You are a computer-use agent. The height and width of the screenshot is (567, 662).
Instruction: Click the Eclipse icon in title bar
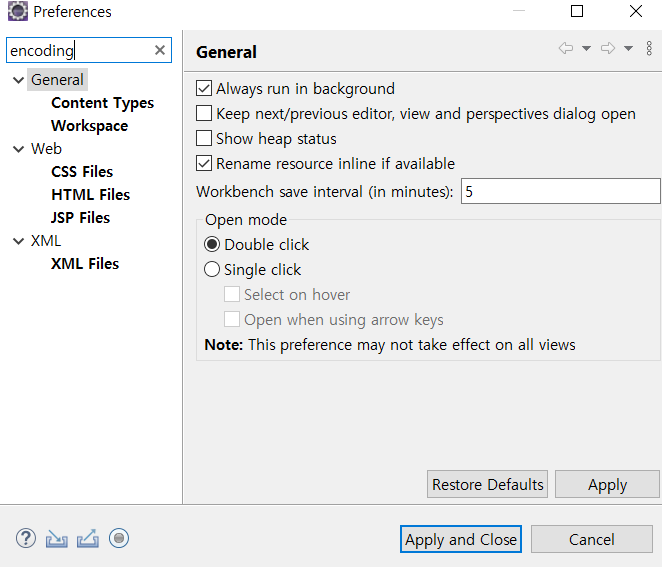click(x=18, y=11)
